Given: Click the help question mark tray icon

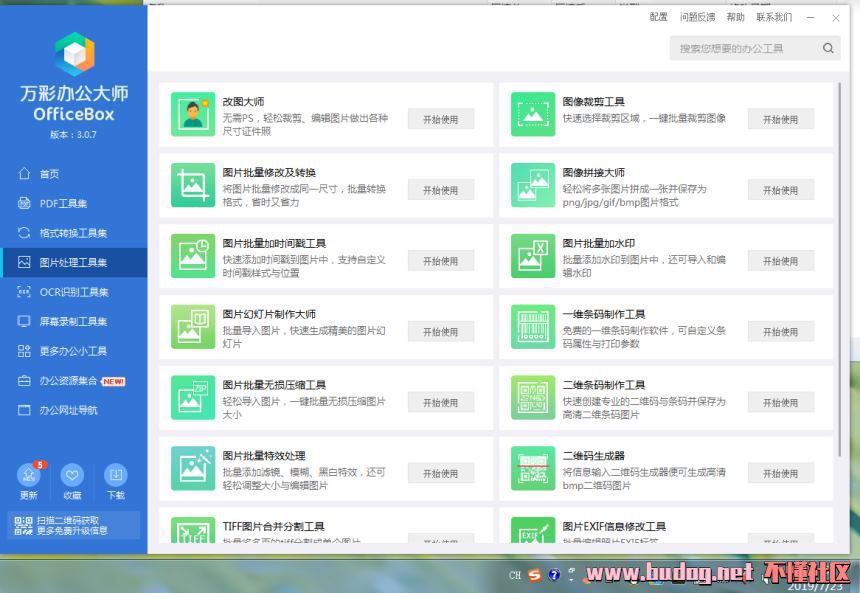Looking at the screenshot, I should click(x=555, y=575).
